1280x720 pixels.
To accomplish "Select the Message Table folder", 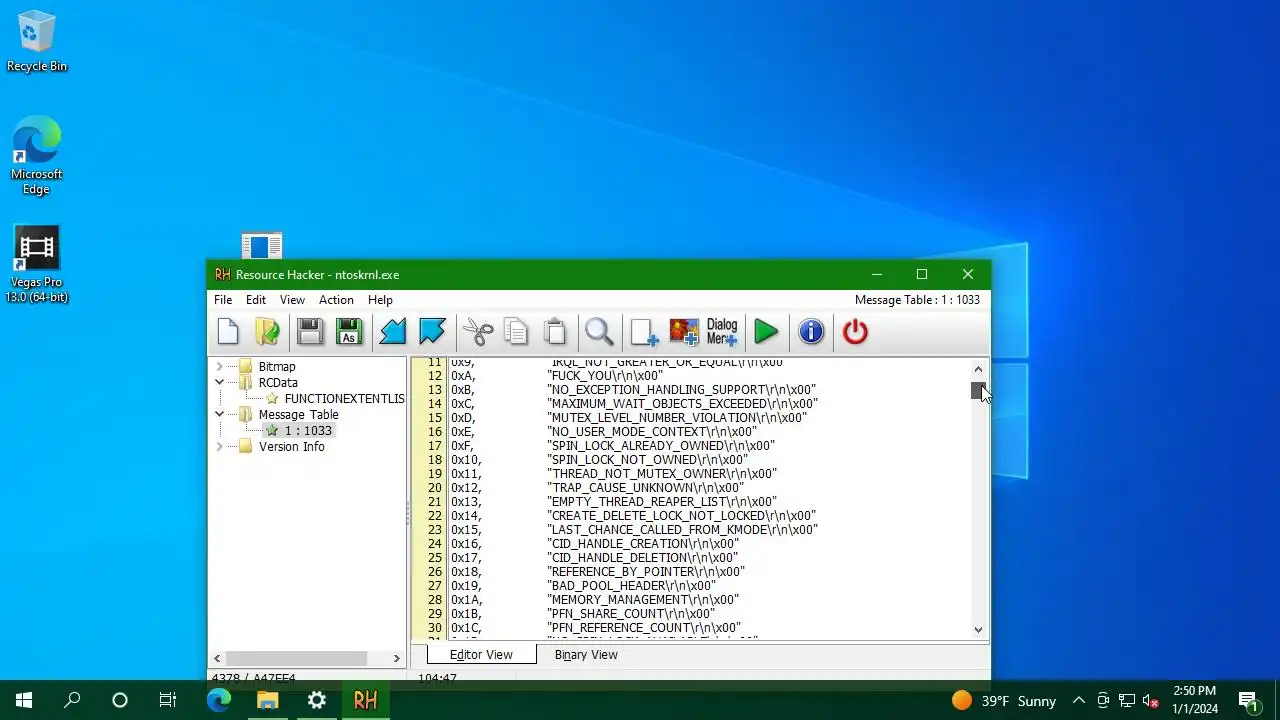I will click(x=298, y=415).
